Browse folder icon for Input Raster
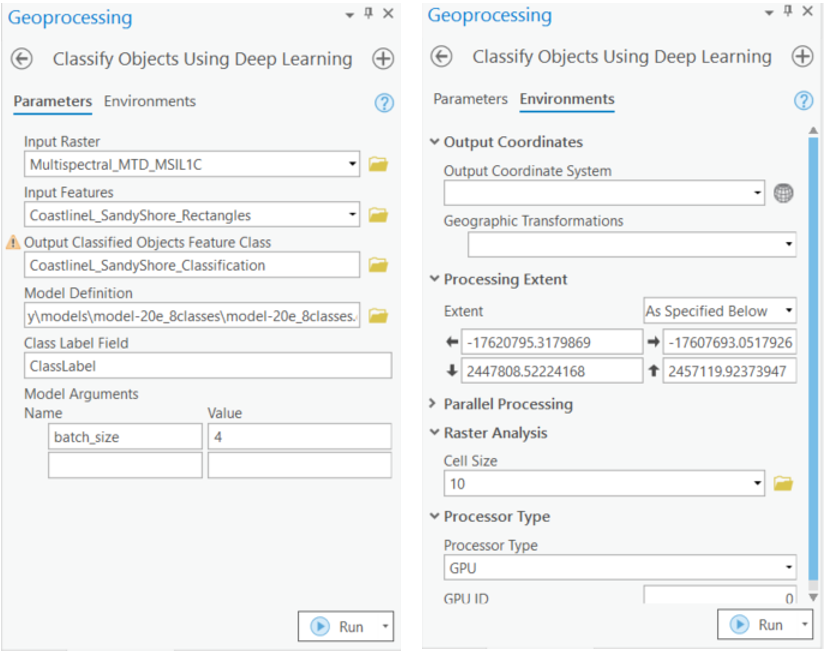This screenshot has height=652, width=825. 378,164
